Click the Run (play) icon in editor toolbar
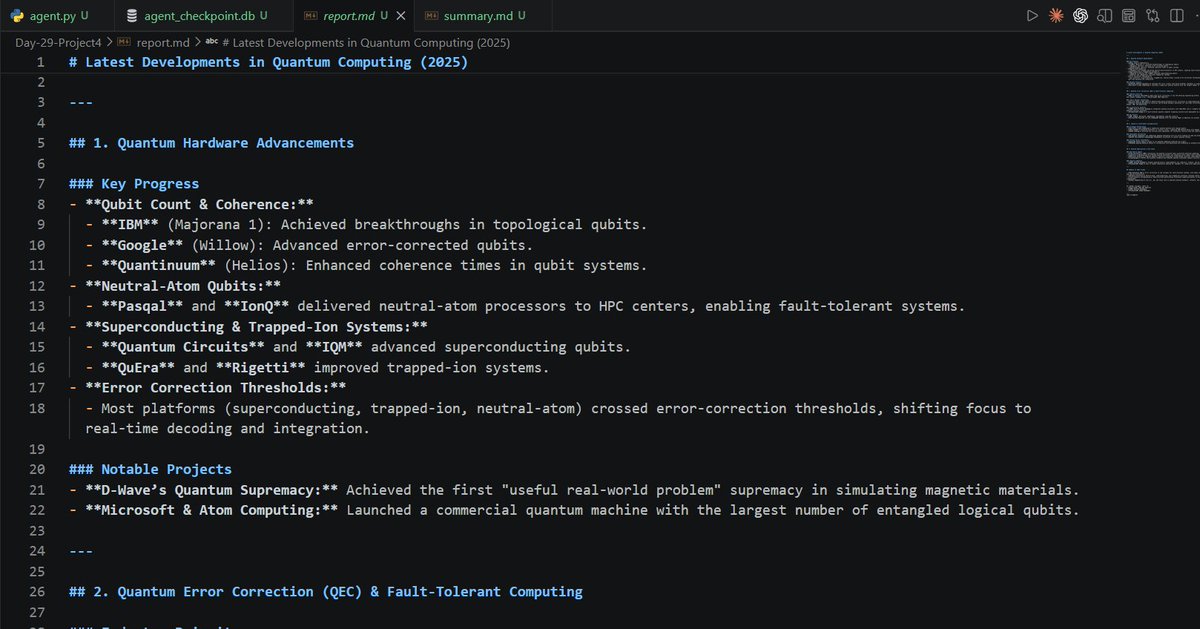 (1033, 16)
